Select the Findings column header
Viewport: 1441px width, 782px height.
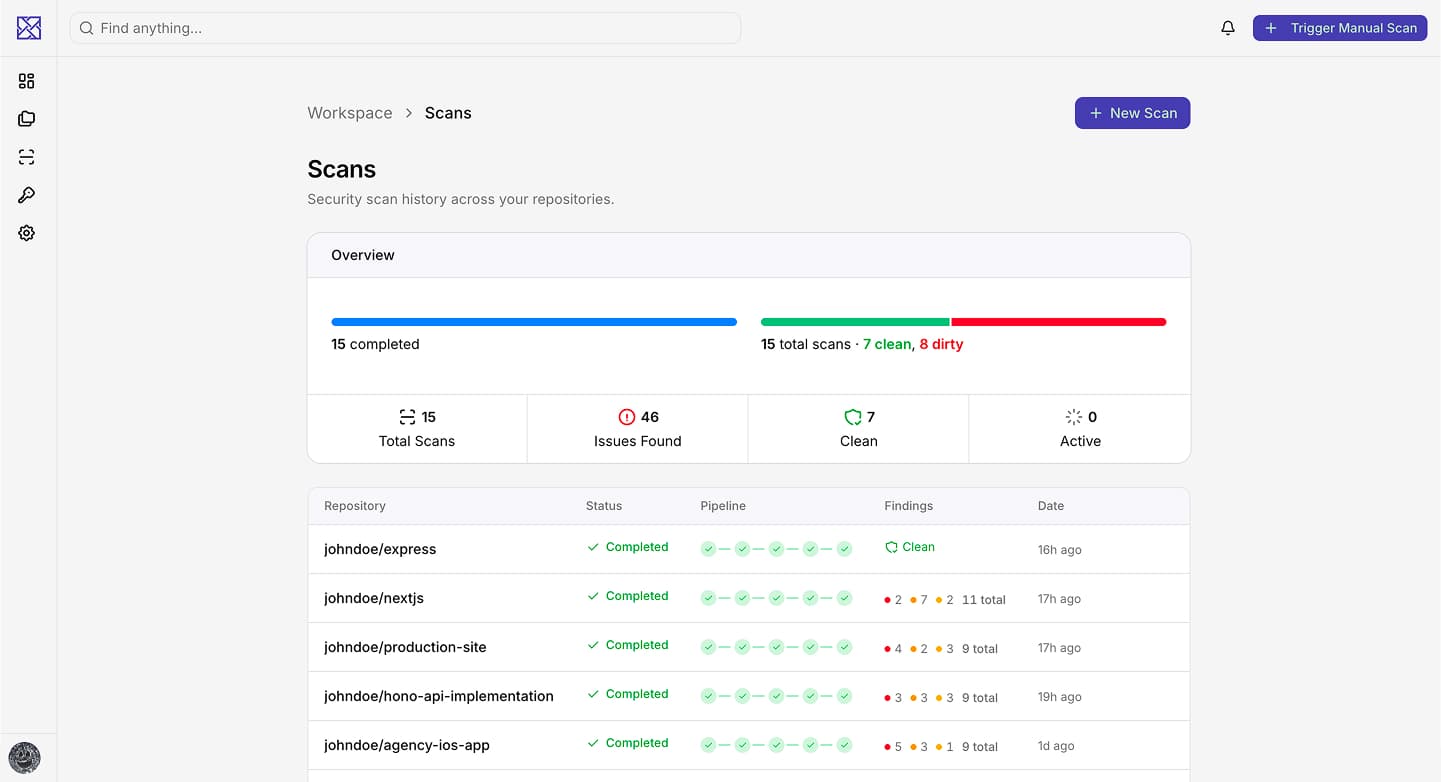(x=908, y=506)
